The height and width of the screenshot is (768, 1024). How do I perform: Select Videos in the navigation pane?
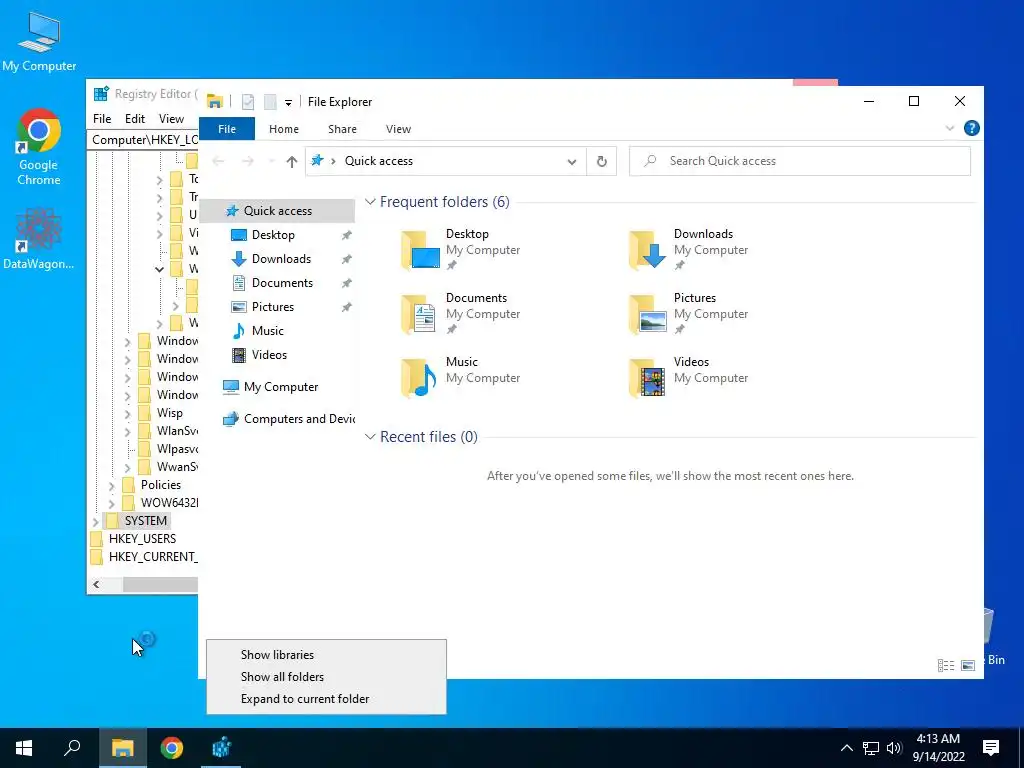click(269, 355)
